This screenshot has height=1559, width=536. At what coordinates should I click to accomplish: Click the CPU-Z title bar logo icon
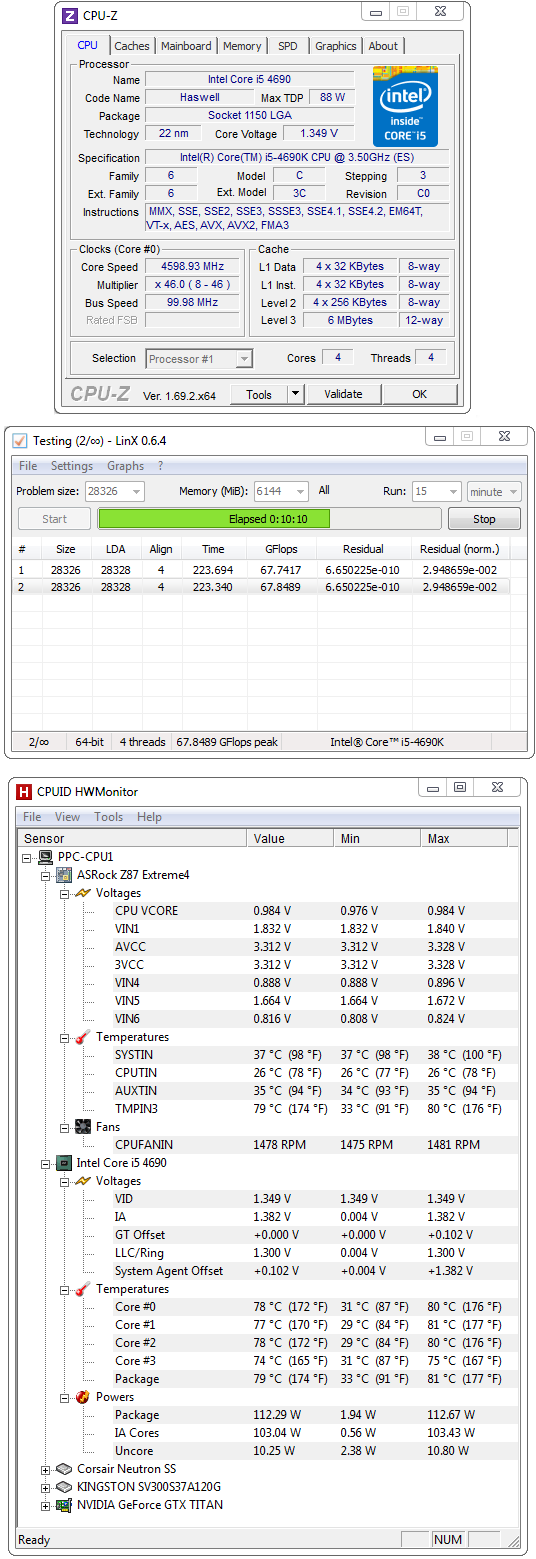pyautogui.click(x=69, y=15)
